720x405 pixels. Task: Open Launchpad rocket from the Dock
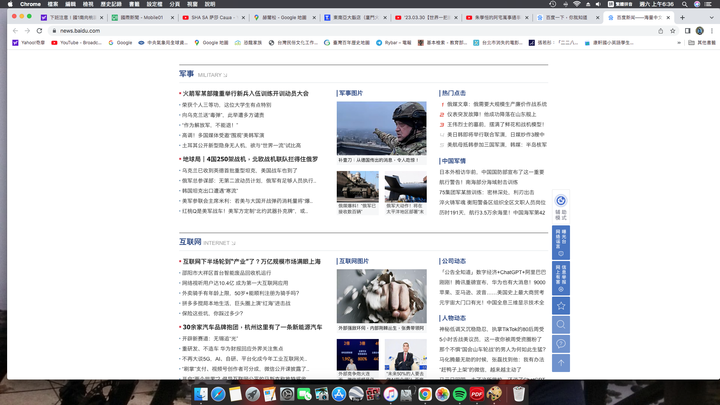click(253, 394)
